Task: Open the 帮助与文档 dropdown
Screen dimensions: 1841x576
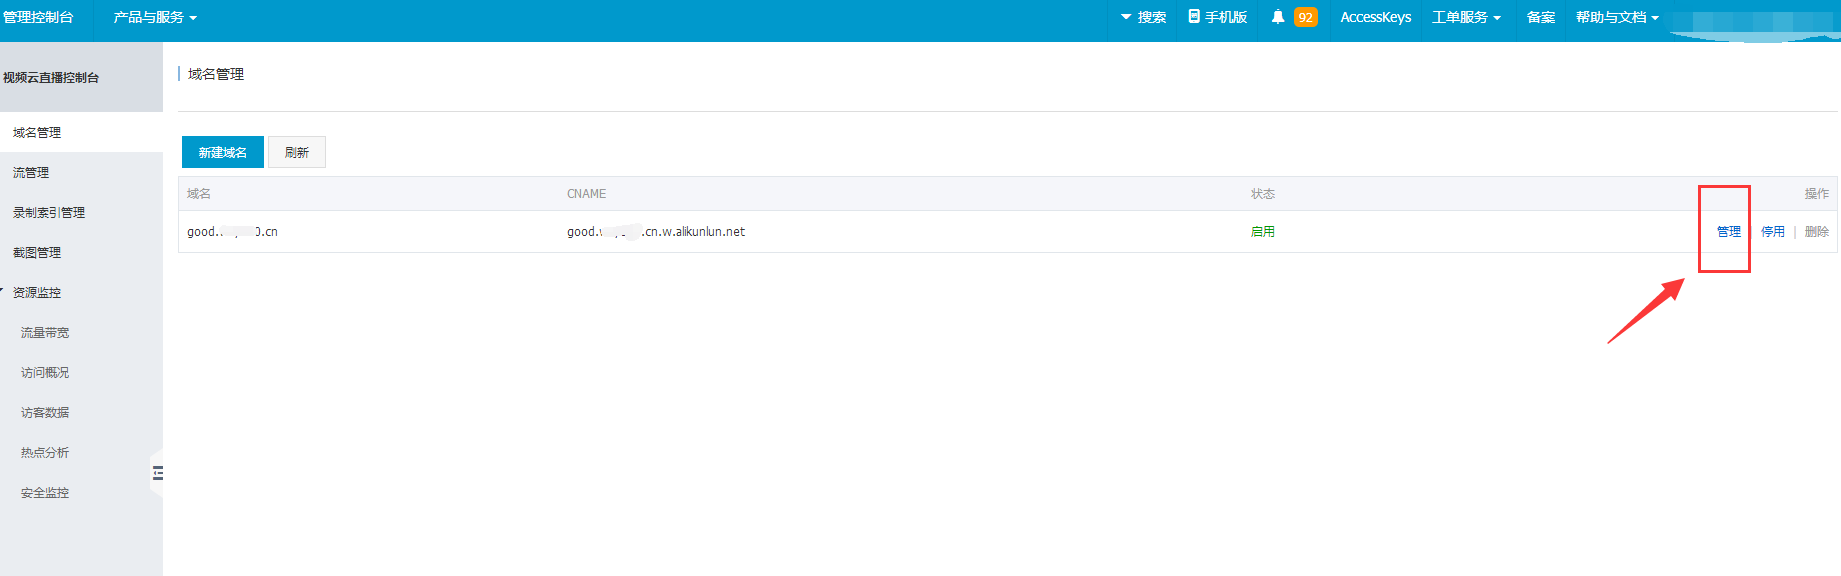Action: point(1616,17)
